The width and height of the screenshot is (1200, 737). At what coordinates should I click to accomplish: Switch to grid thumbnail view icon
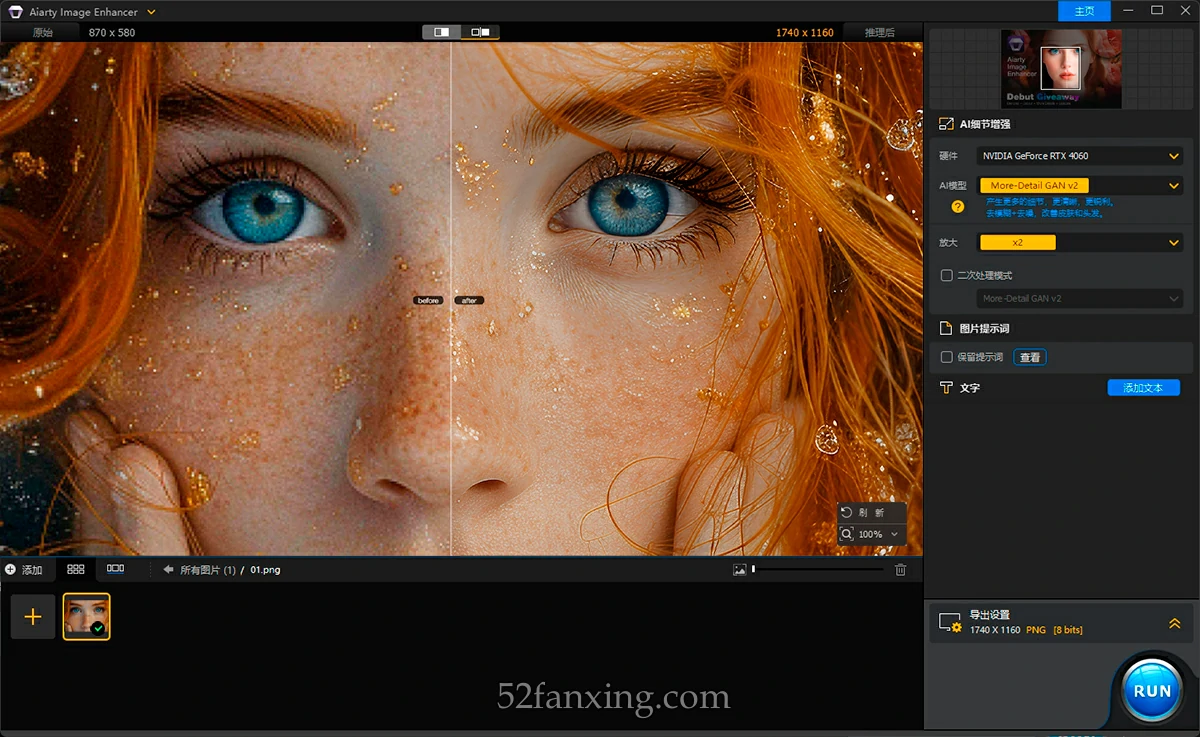pos(76,569)
